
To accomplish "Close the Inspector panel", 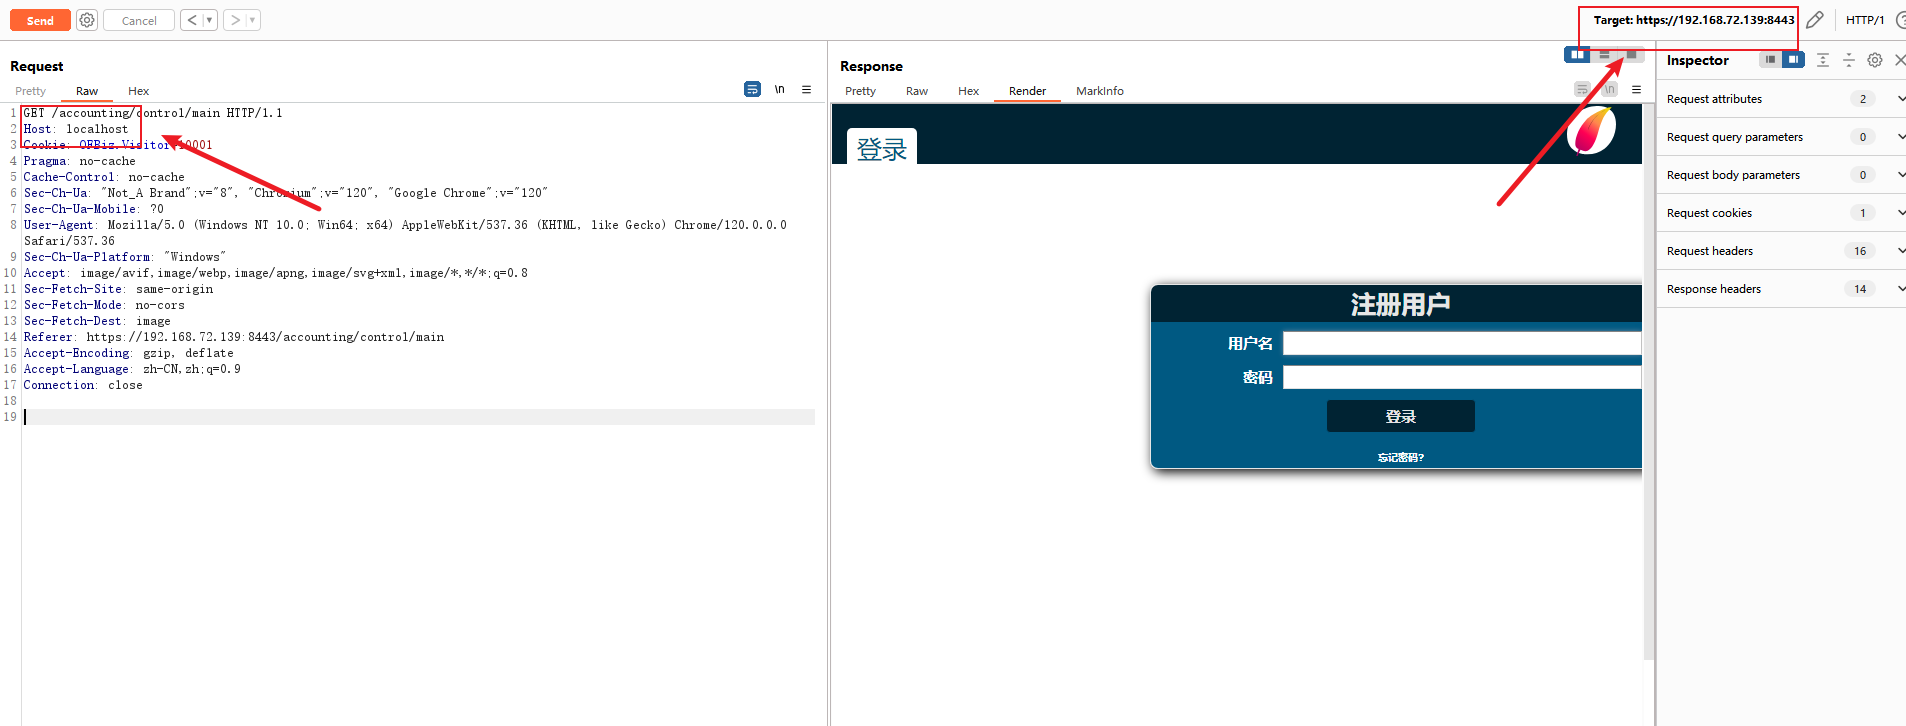I will point(1900,60).
